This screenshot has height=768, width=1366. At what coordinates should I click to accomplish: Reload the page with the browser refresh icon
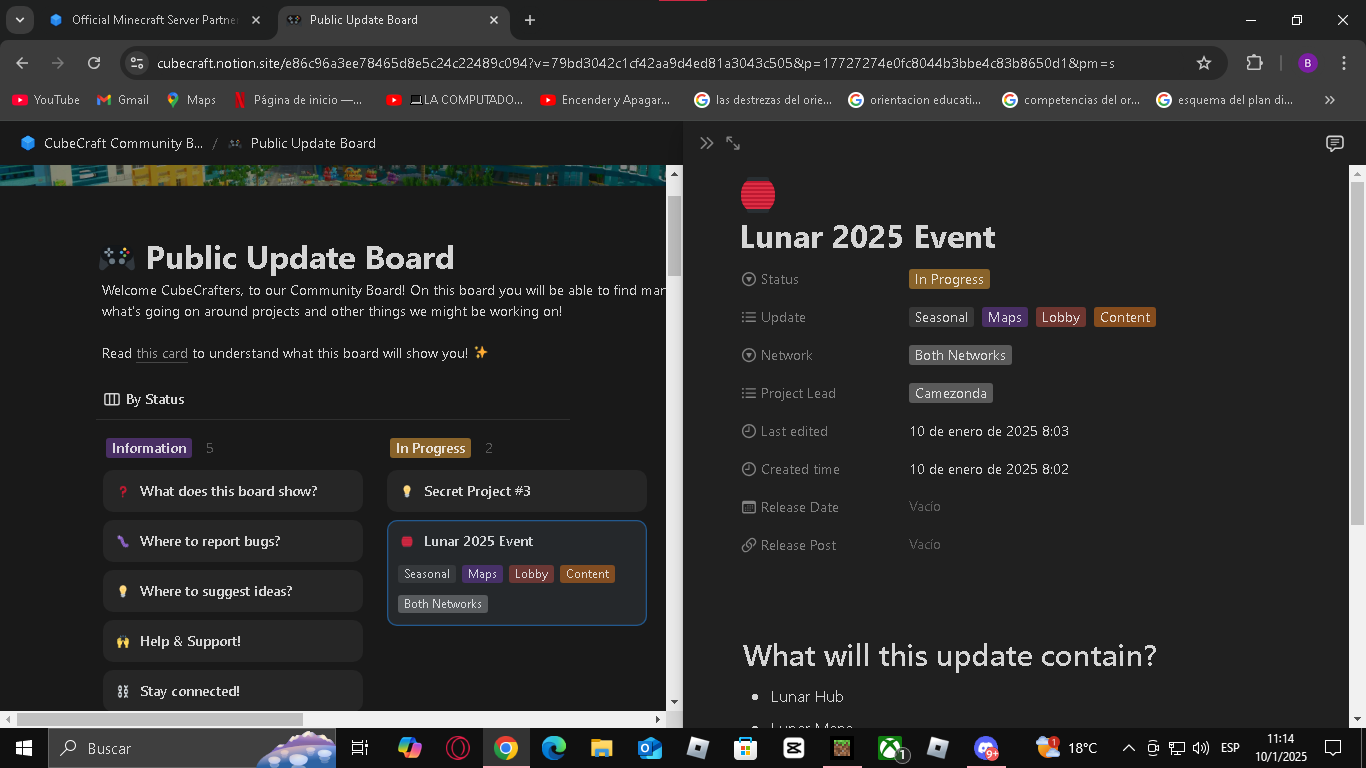pos(94,63)
